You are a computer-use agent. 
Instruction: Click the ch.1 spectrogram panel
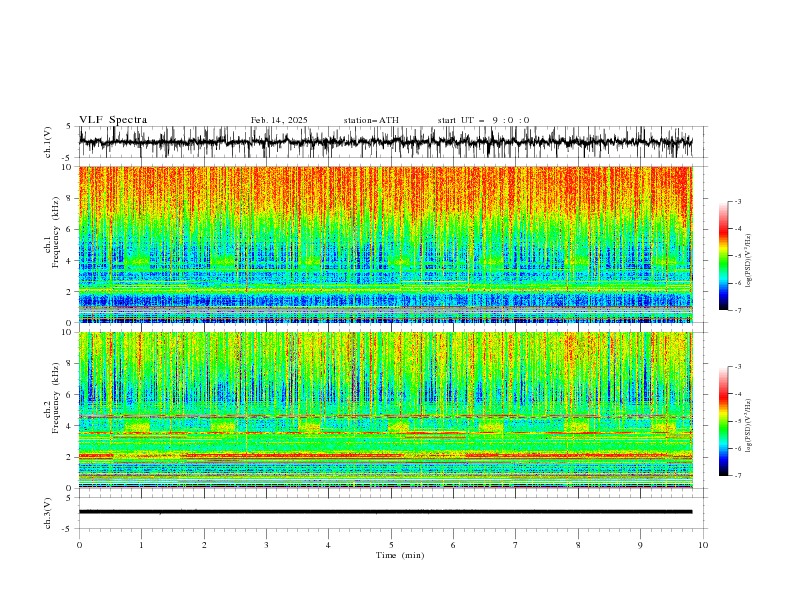tap(386, 244)
